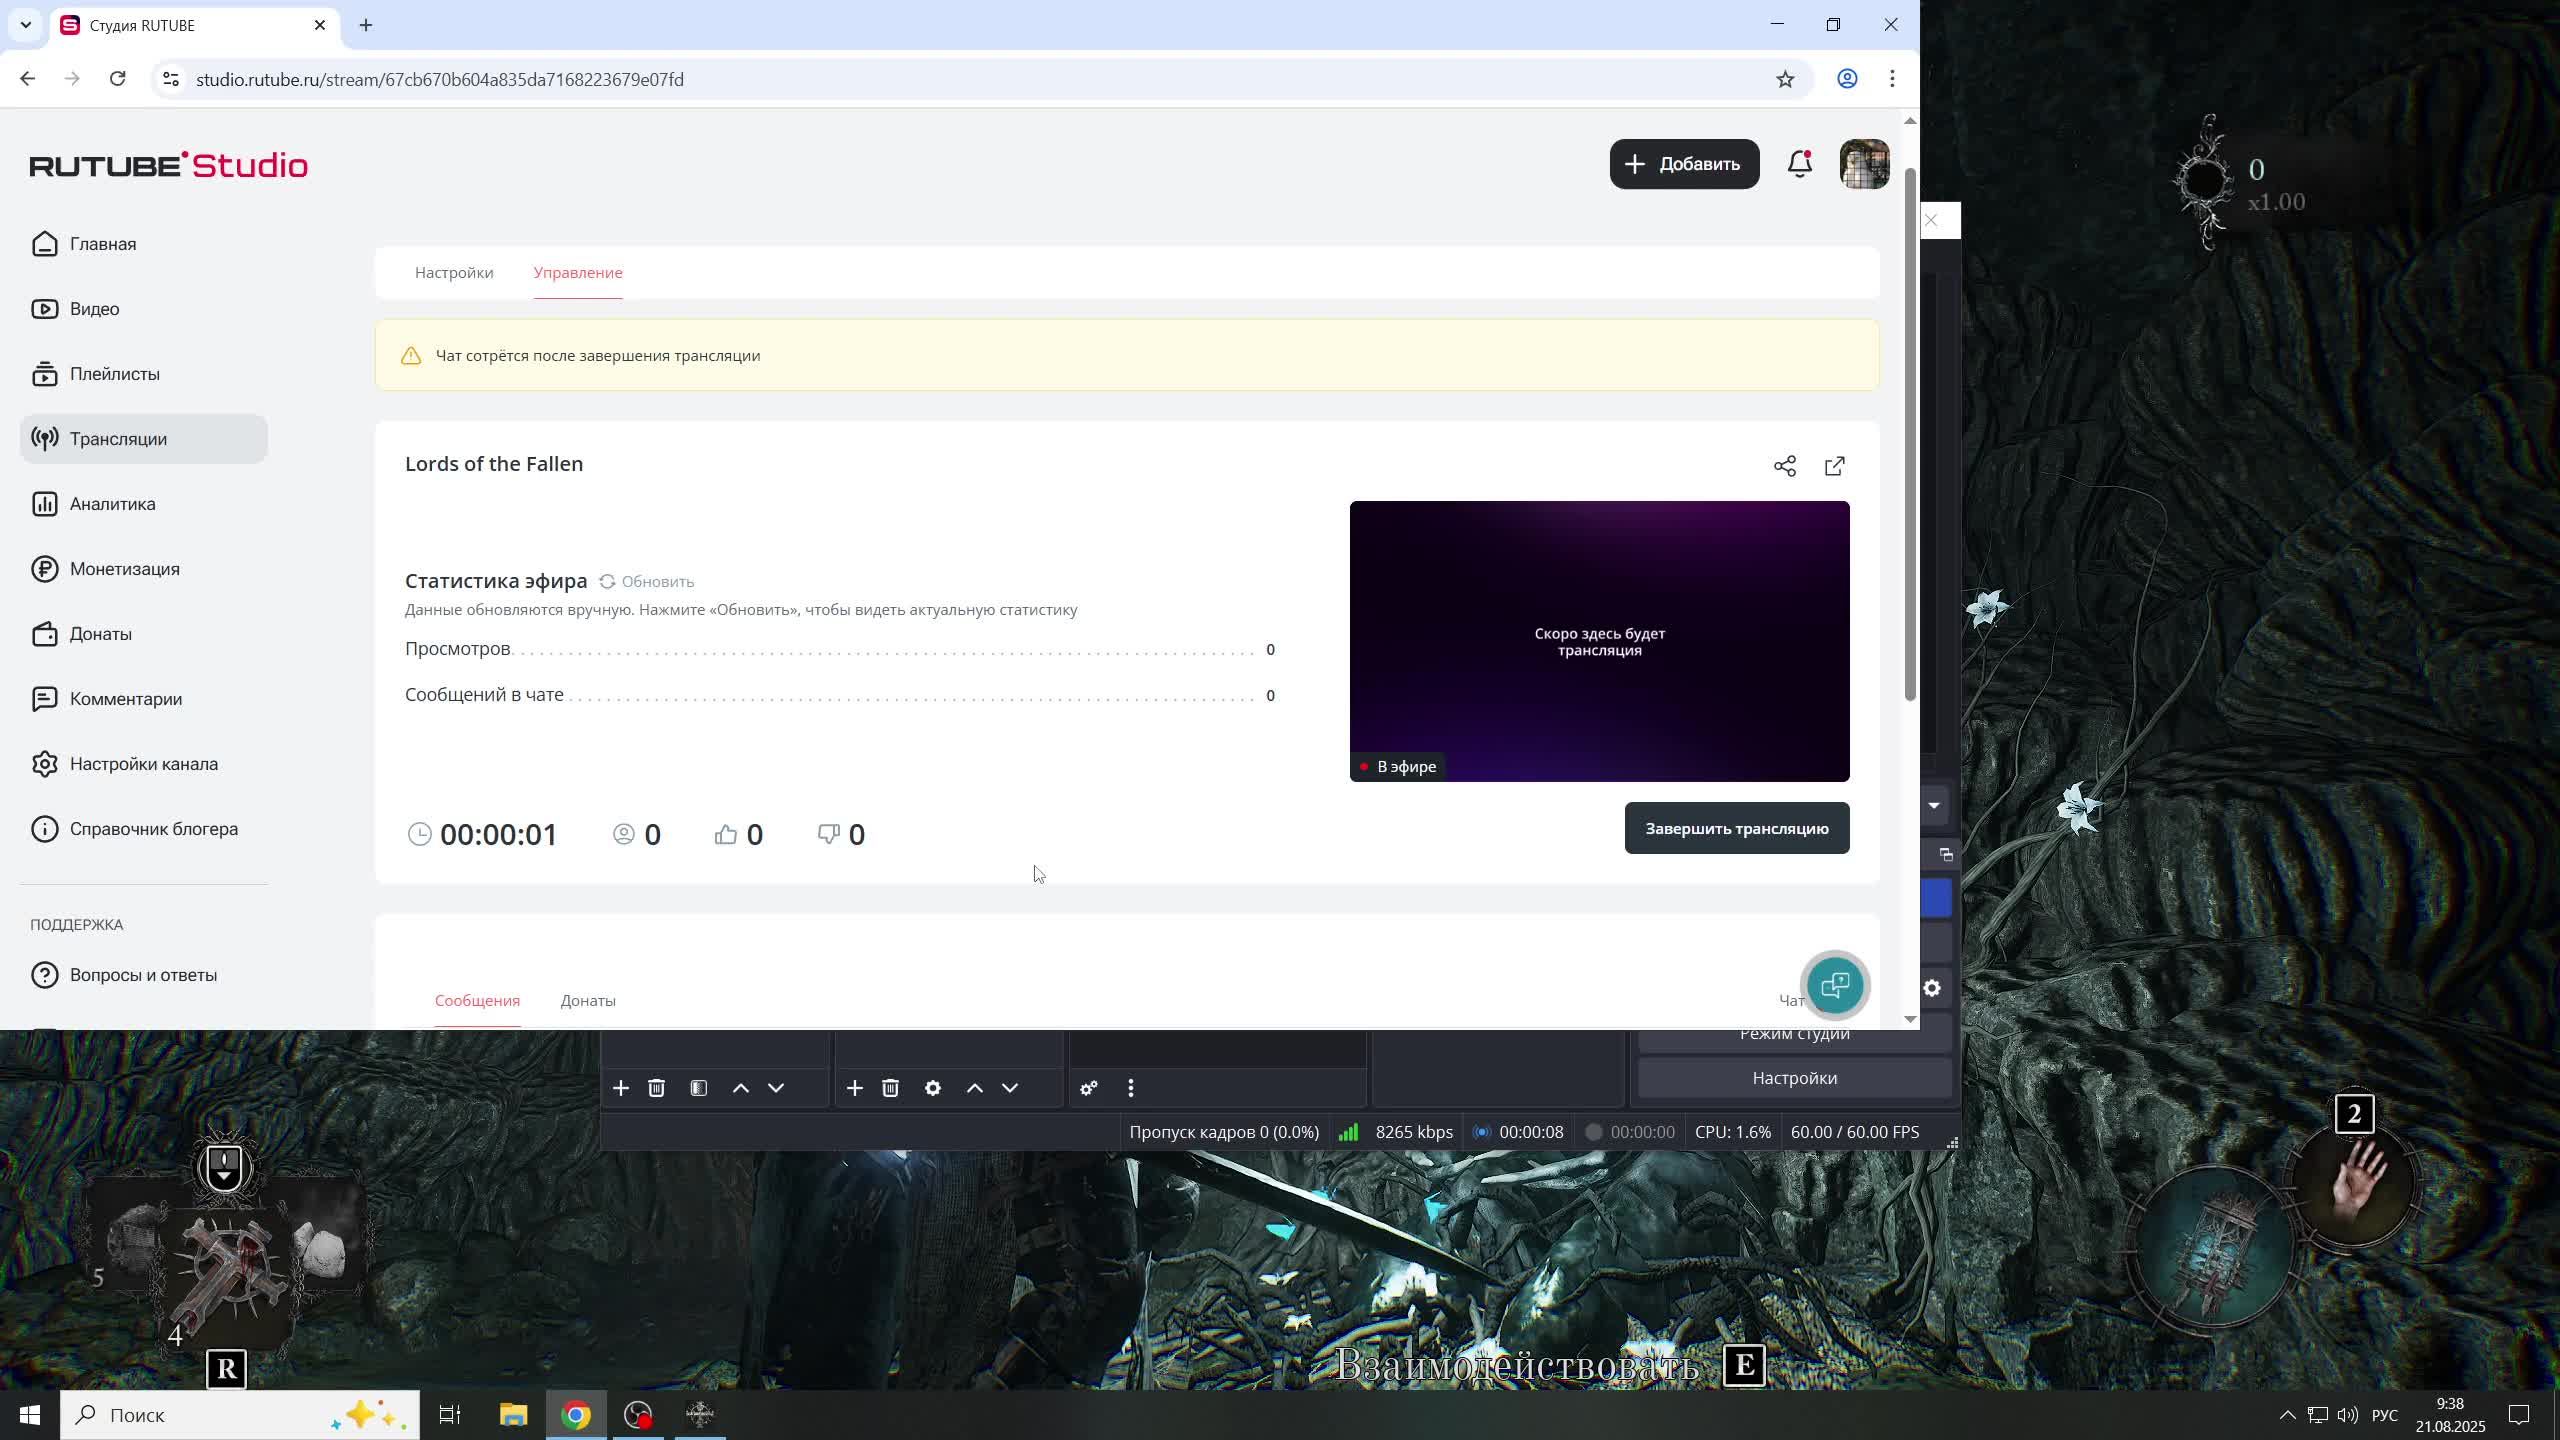Click OBS add scene plus icon
The height and width of the screenshot is (1440, 2560).
(x=621, y=1088)
